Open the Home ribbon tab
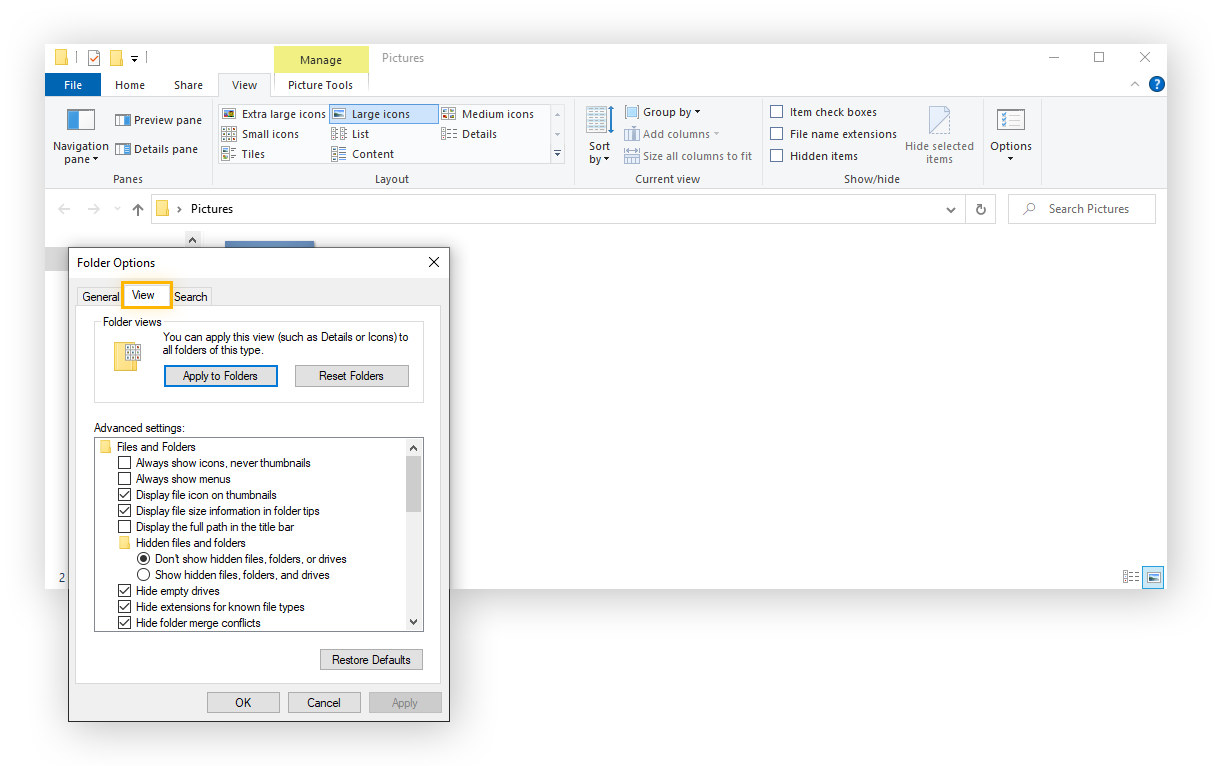 (129, 85)
